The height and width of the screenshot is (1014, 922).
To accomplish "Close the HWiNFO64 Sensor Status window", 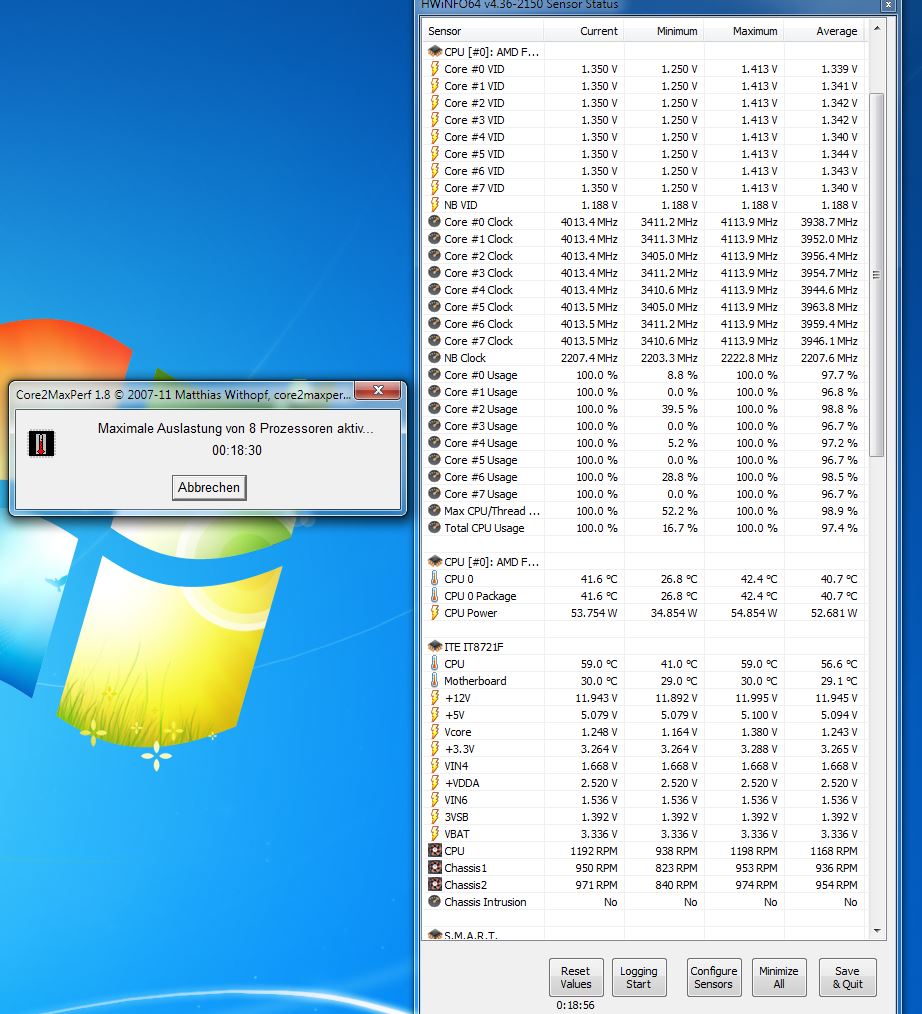I will [x=888, y=5].
